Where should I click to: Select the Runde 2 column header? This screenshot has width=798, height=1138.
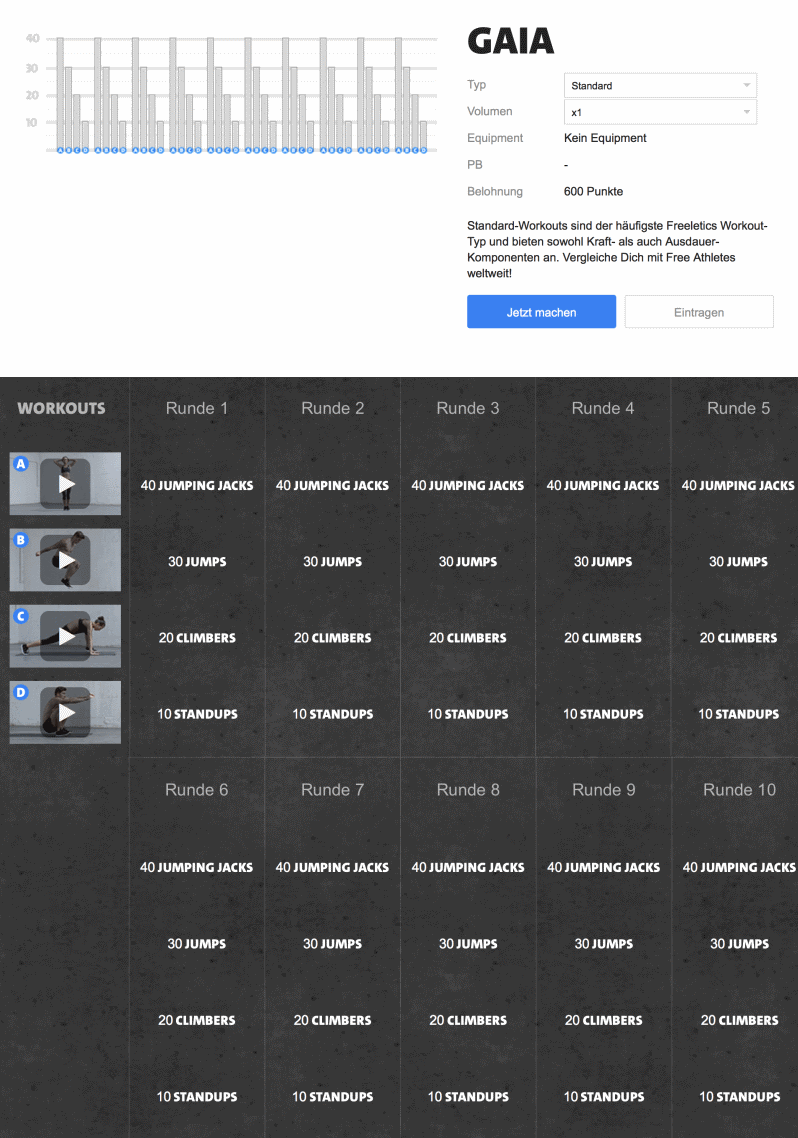point(332,408)
